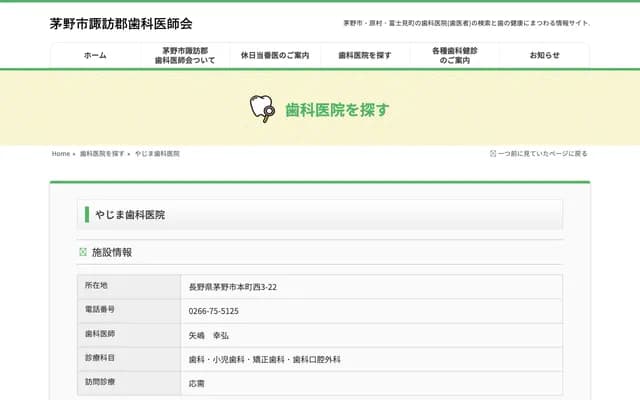This screenshot has width=640, height=400.
Task: Click the icon beside 一つ前に見ていたページに戻る
Action: 493,153
